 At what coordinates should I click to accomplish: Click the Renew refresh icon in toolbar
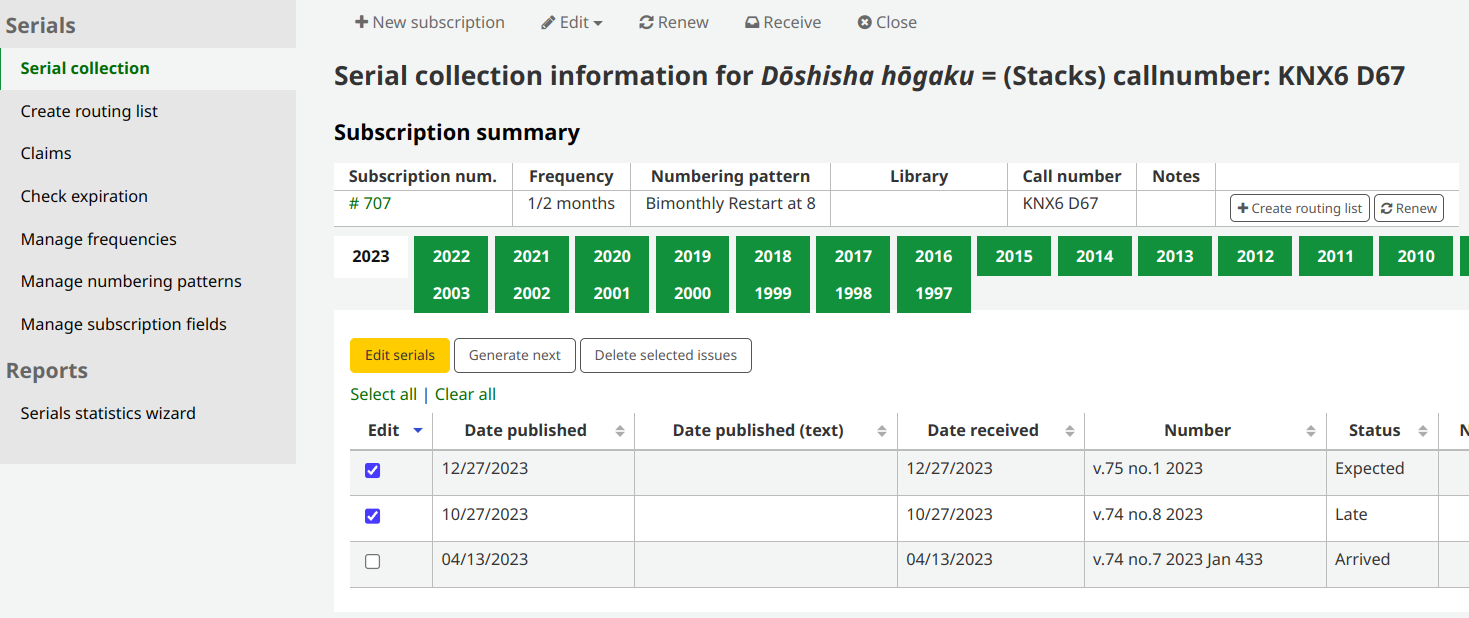646,23
